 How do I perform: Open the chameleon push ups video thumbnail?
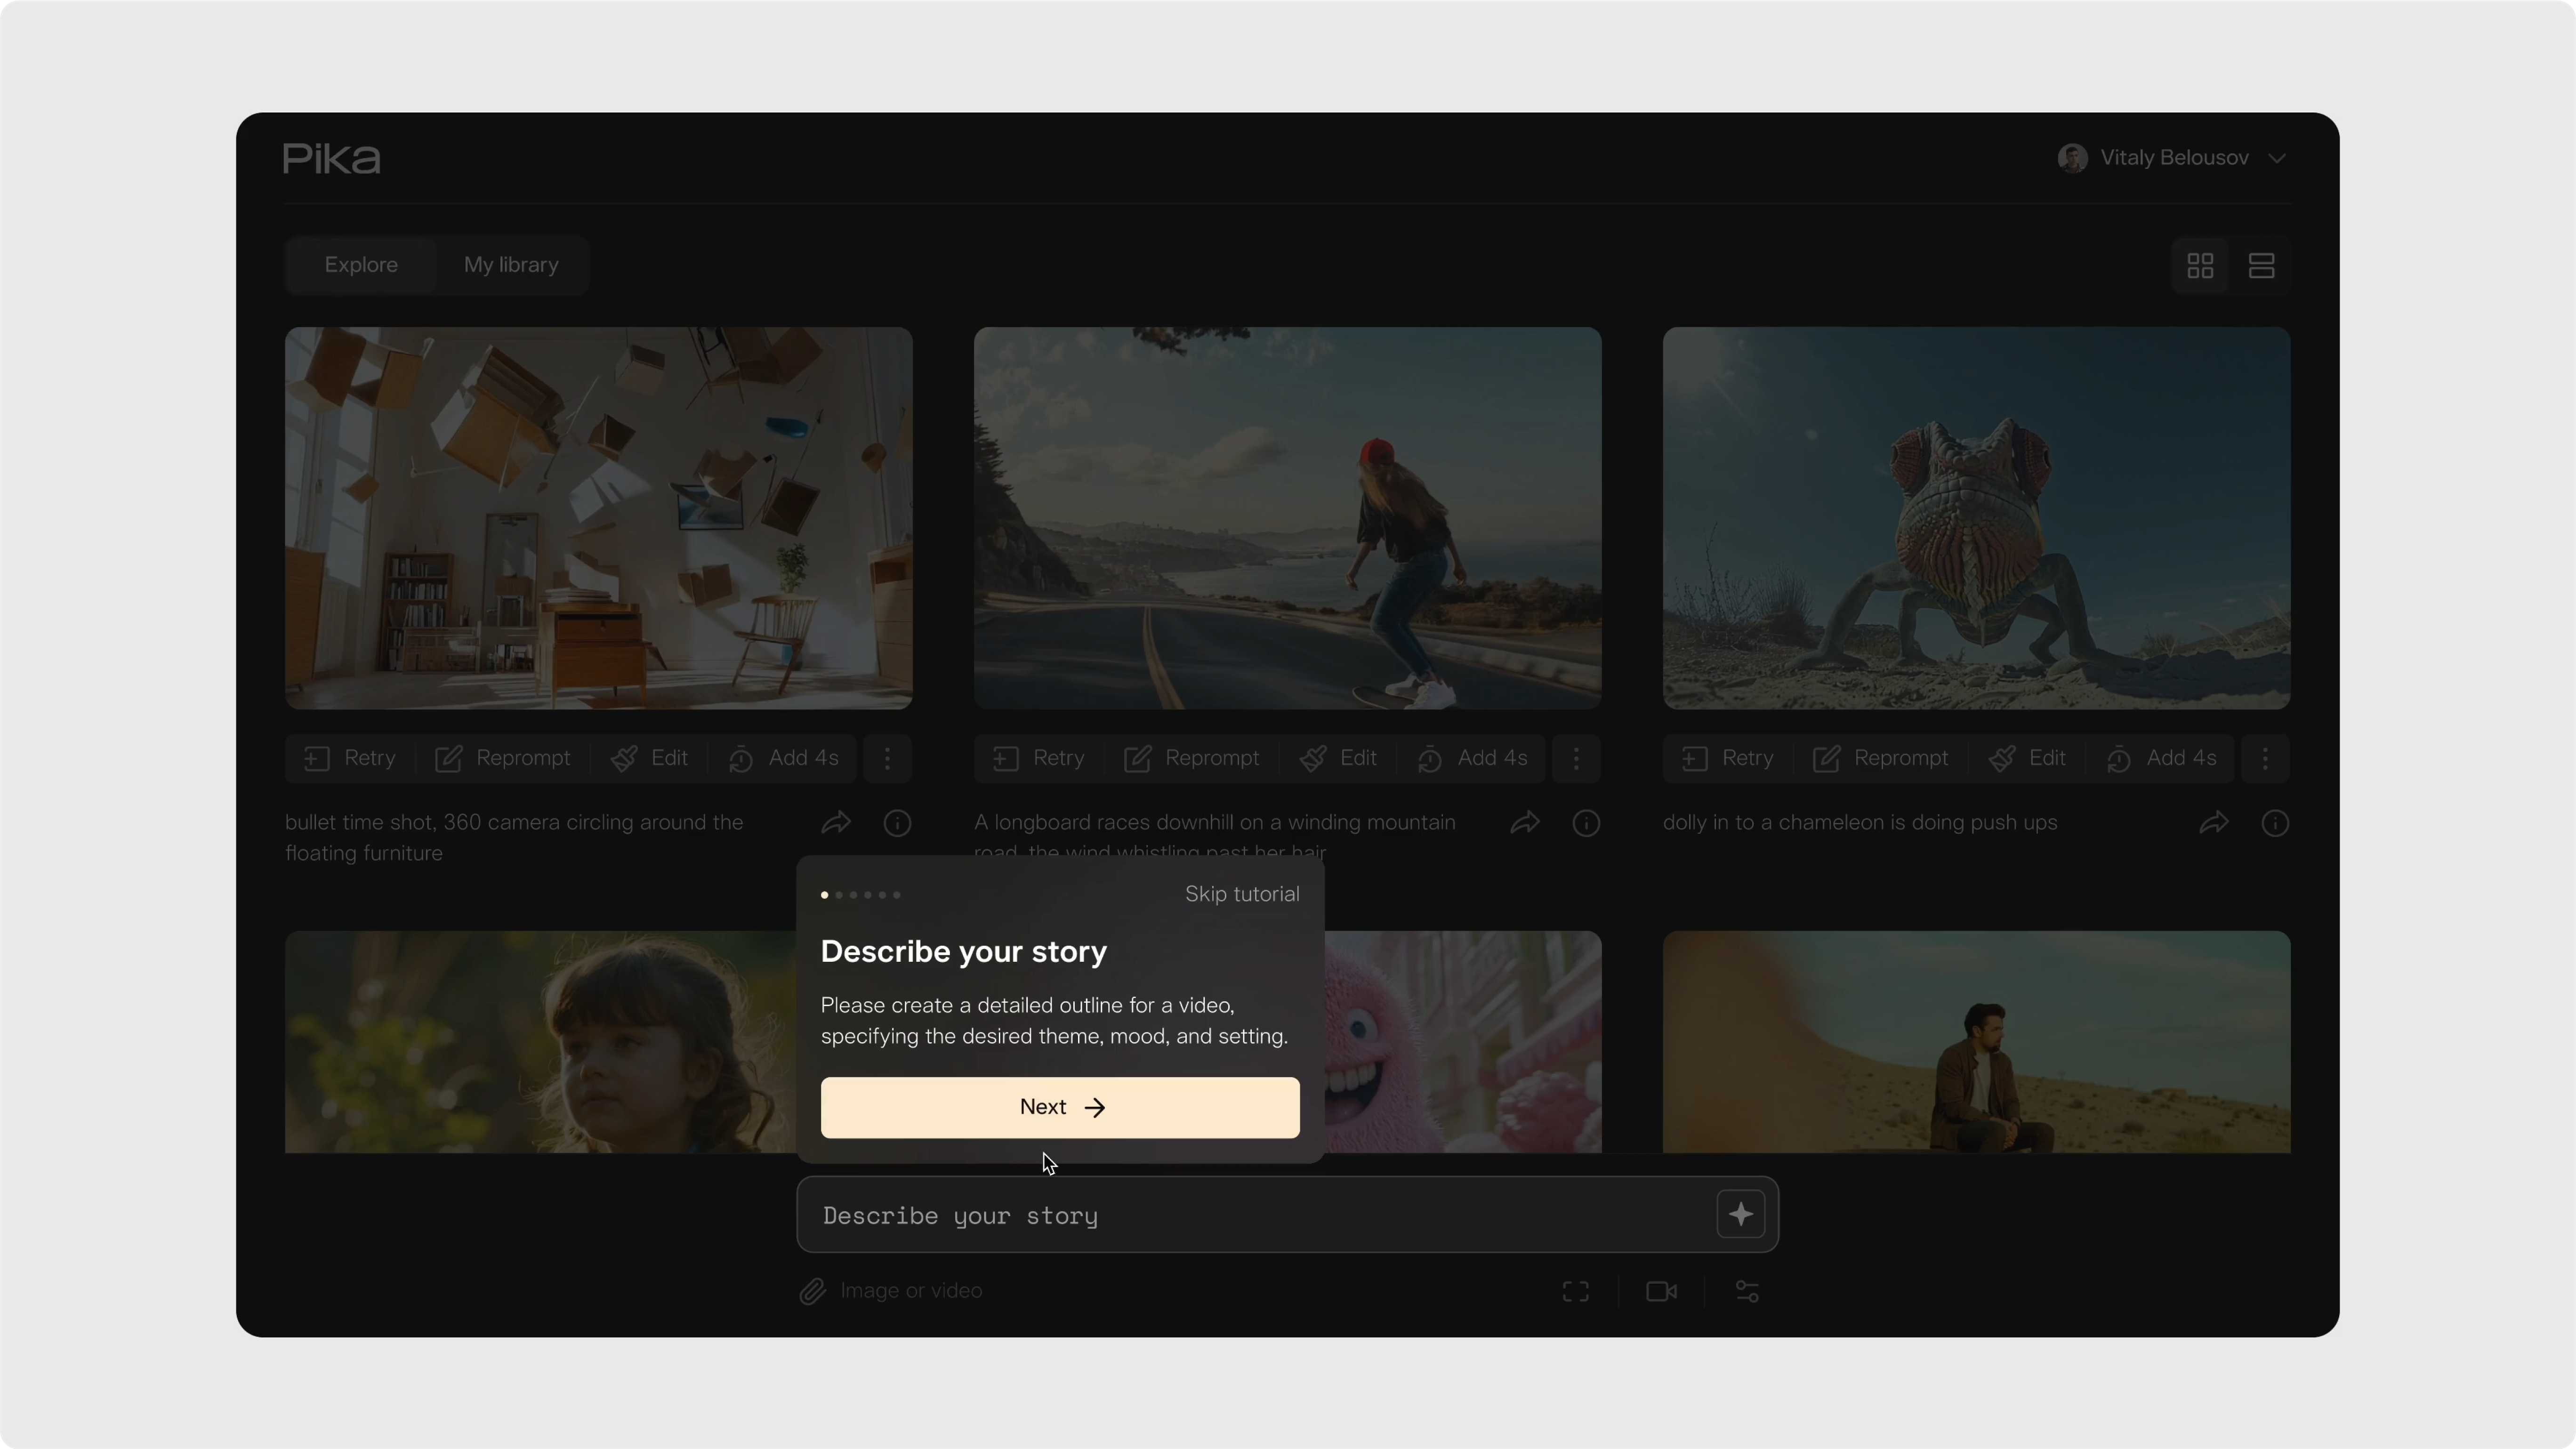(1976, 518)
